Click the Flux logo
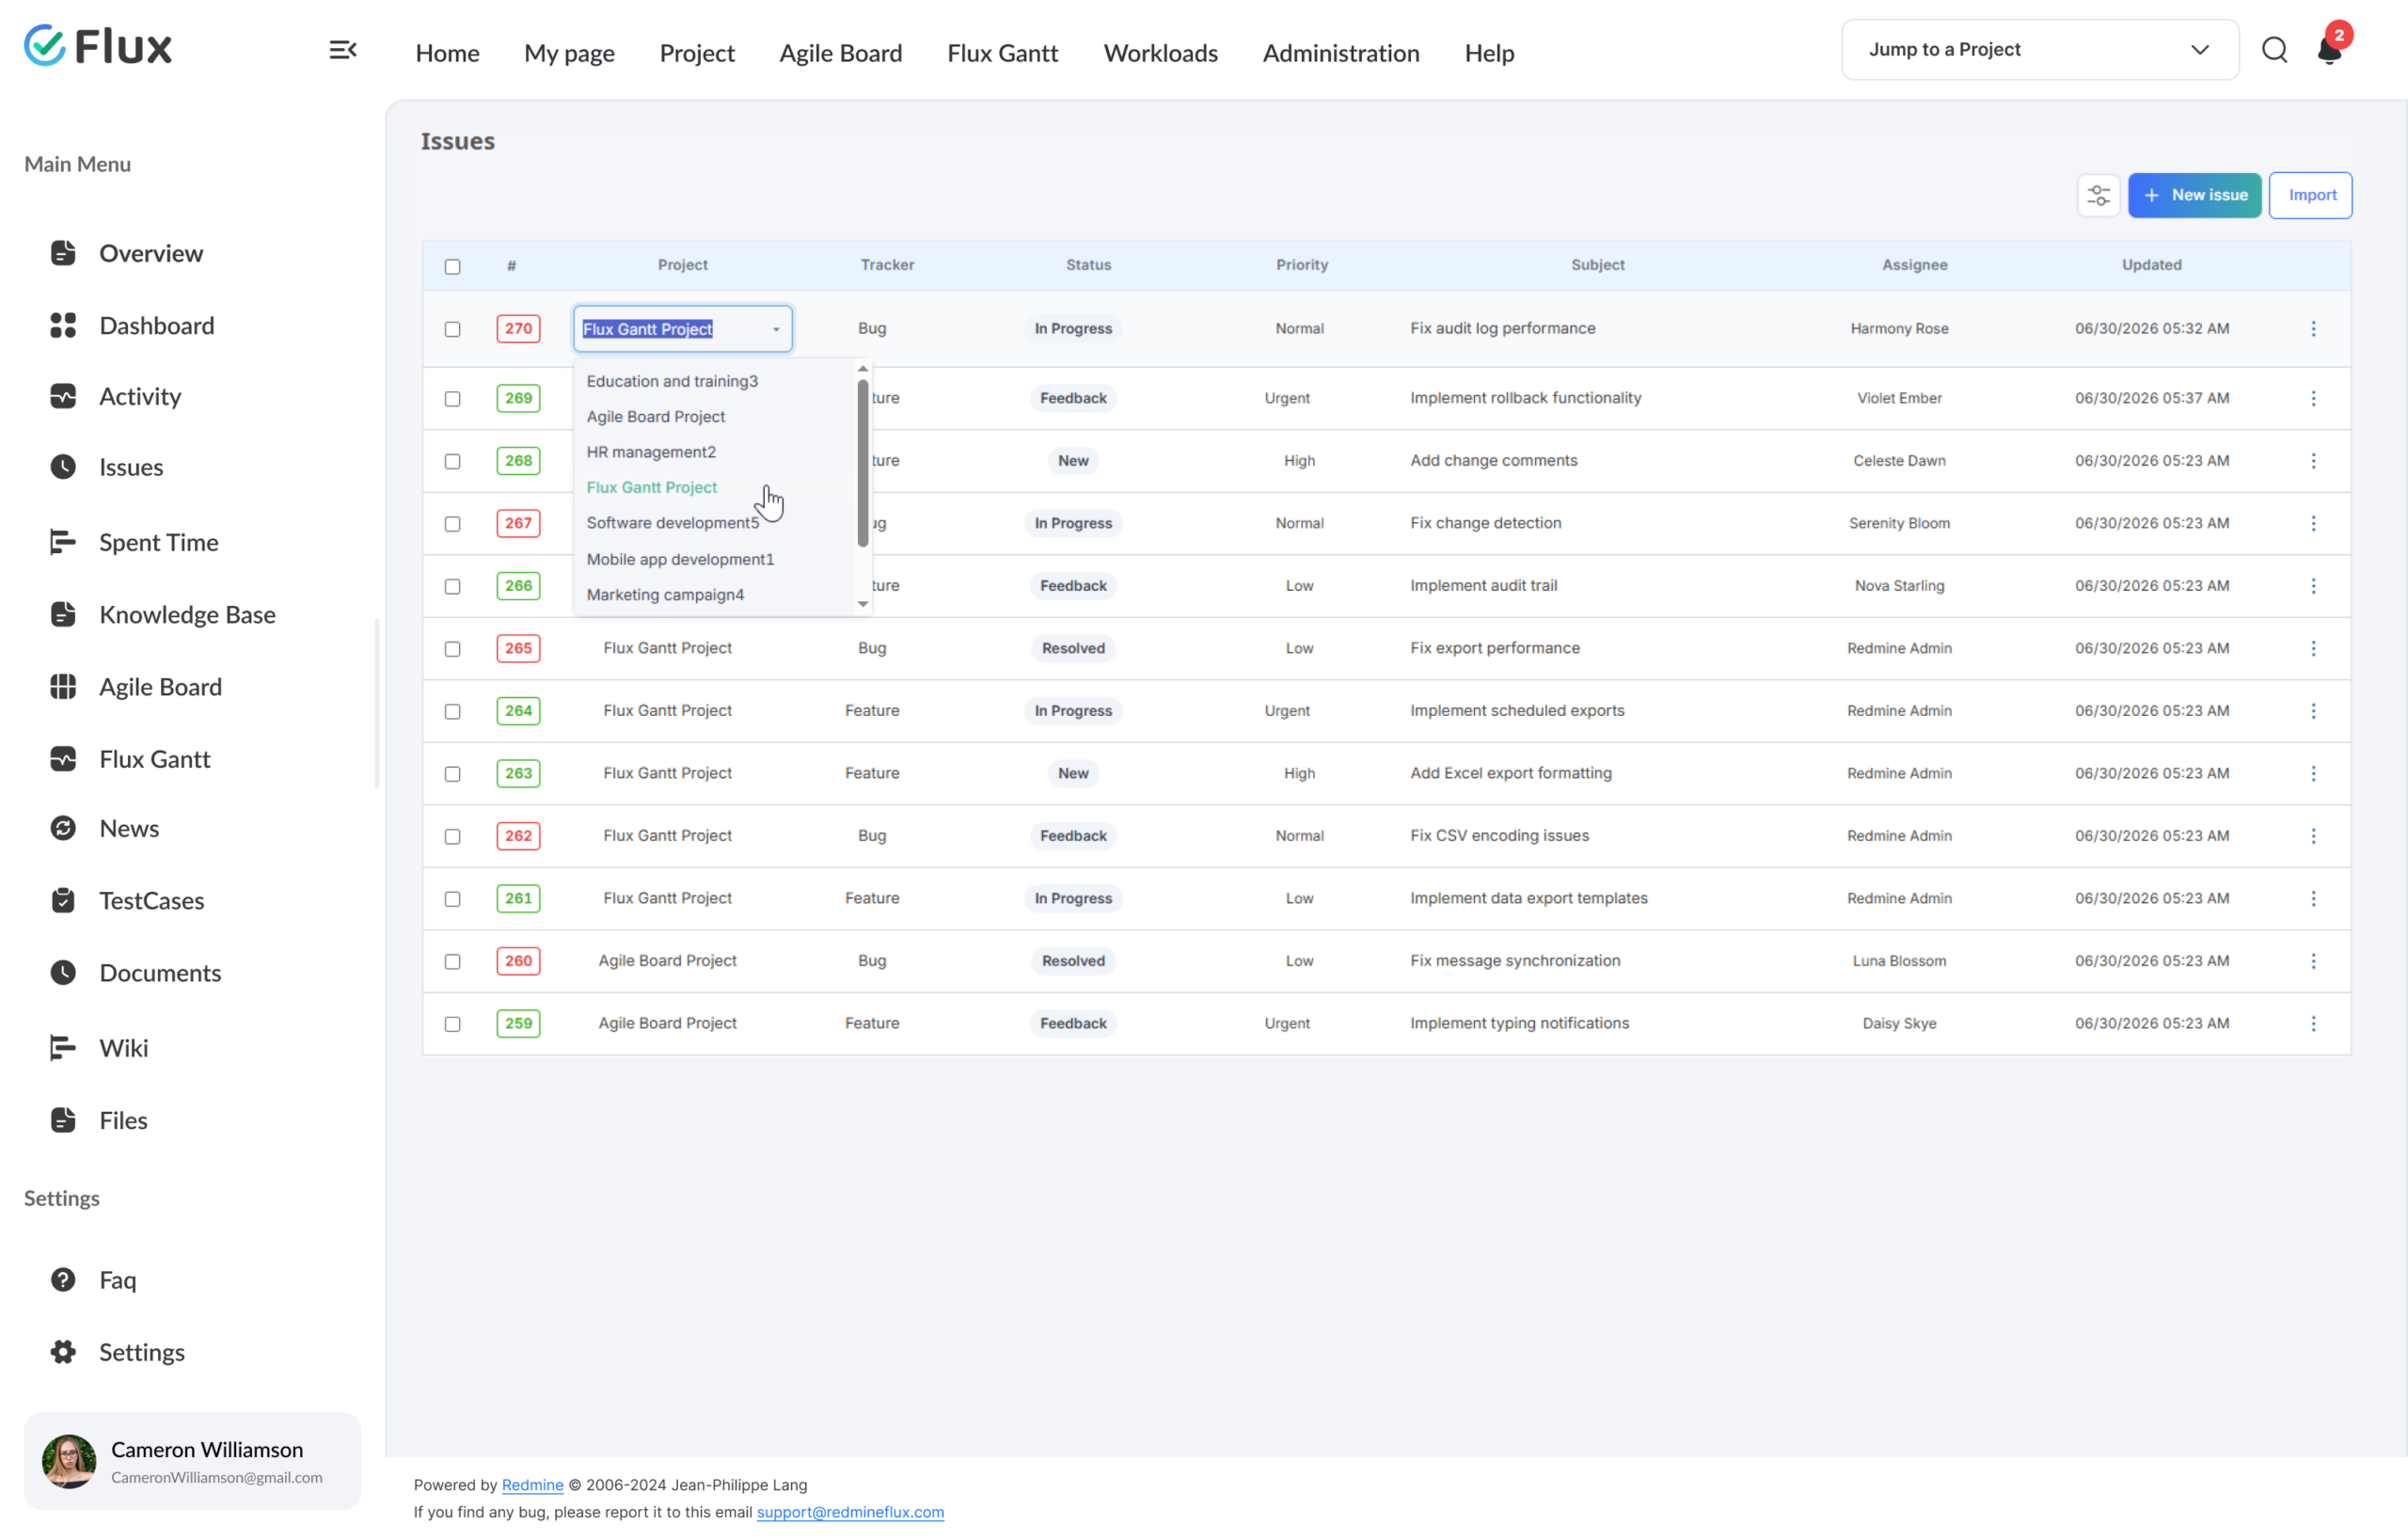Screen dimensions: 2408x1540 [98, 46]
